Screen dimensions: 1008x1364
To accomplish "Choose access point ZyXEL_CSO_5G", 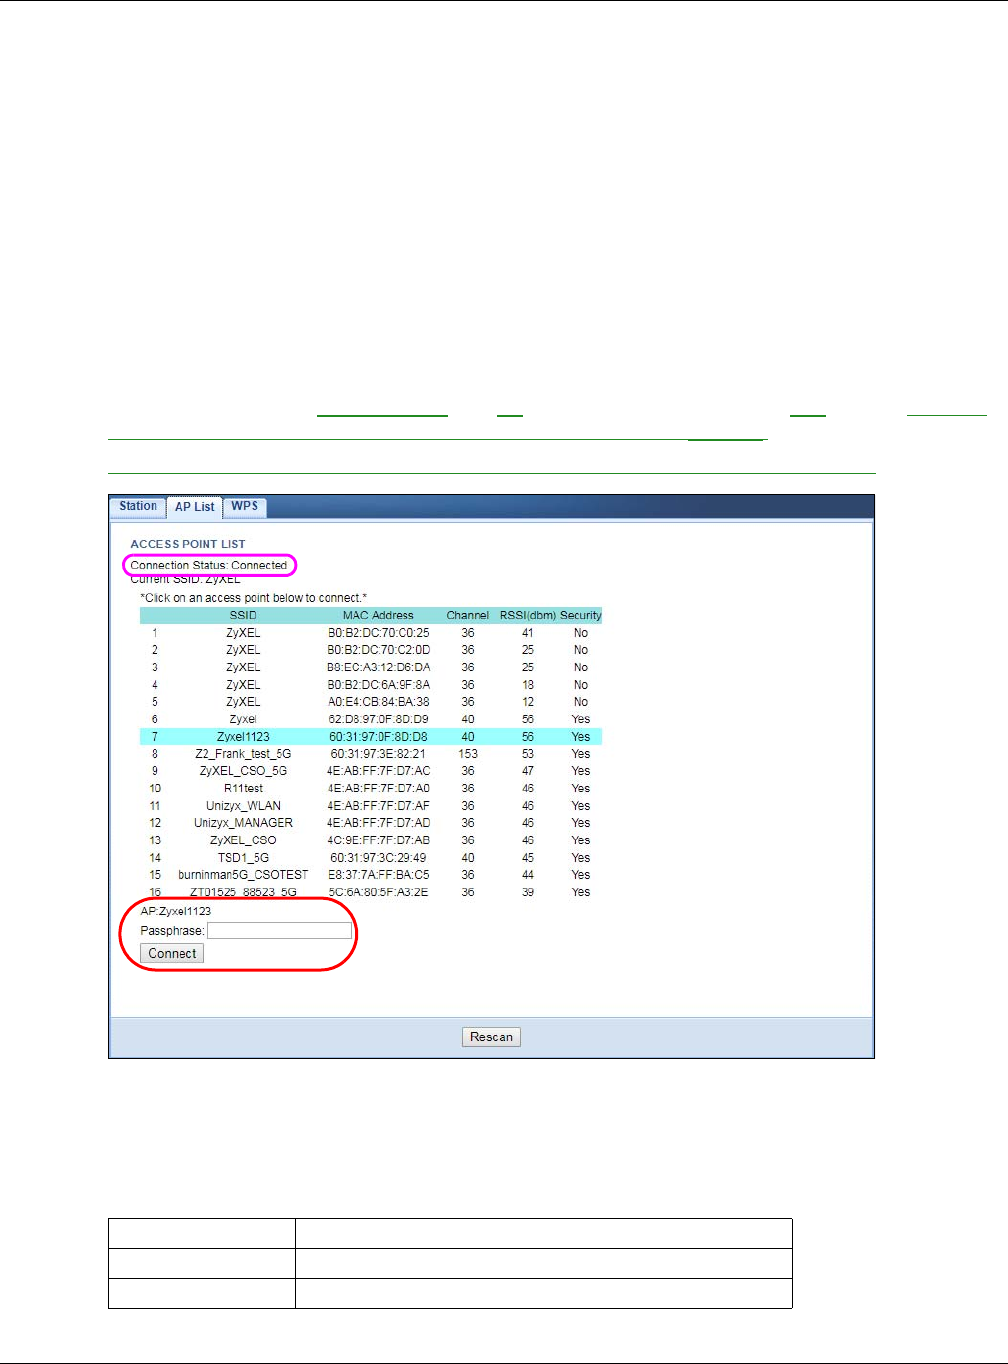I will coord(371,771).
